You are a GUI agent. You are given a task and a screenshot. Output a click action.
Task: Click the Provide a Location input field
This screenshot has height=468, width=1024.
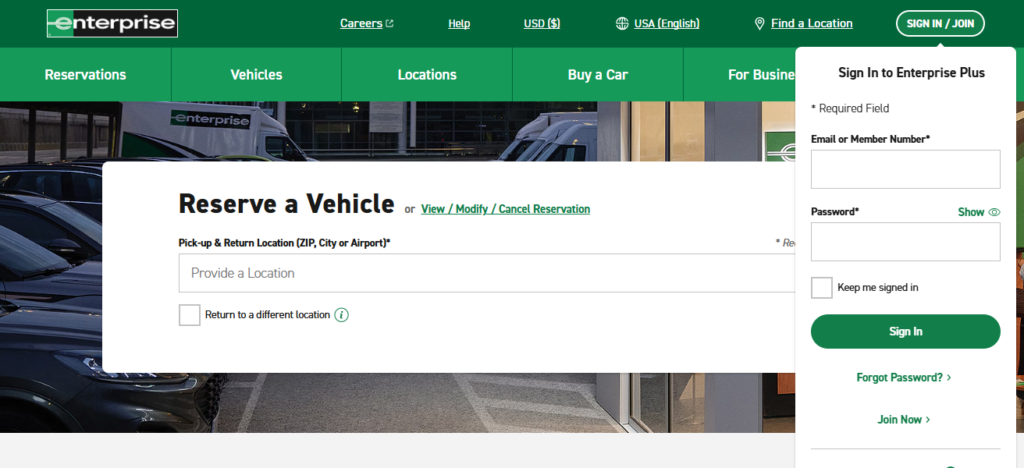pyautogui.click(x=480, y=273)
